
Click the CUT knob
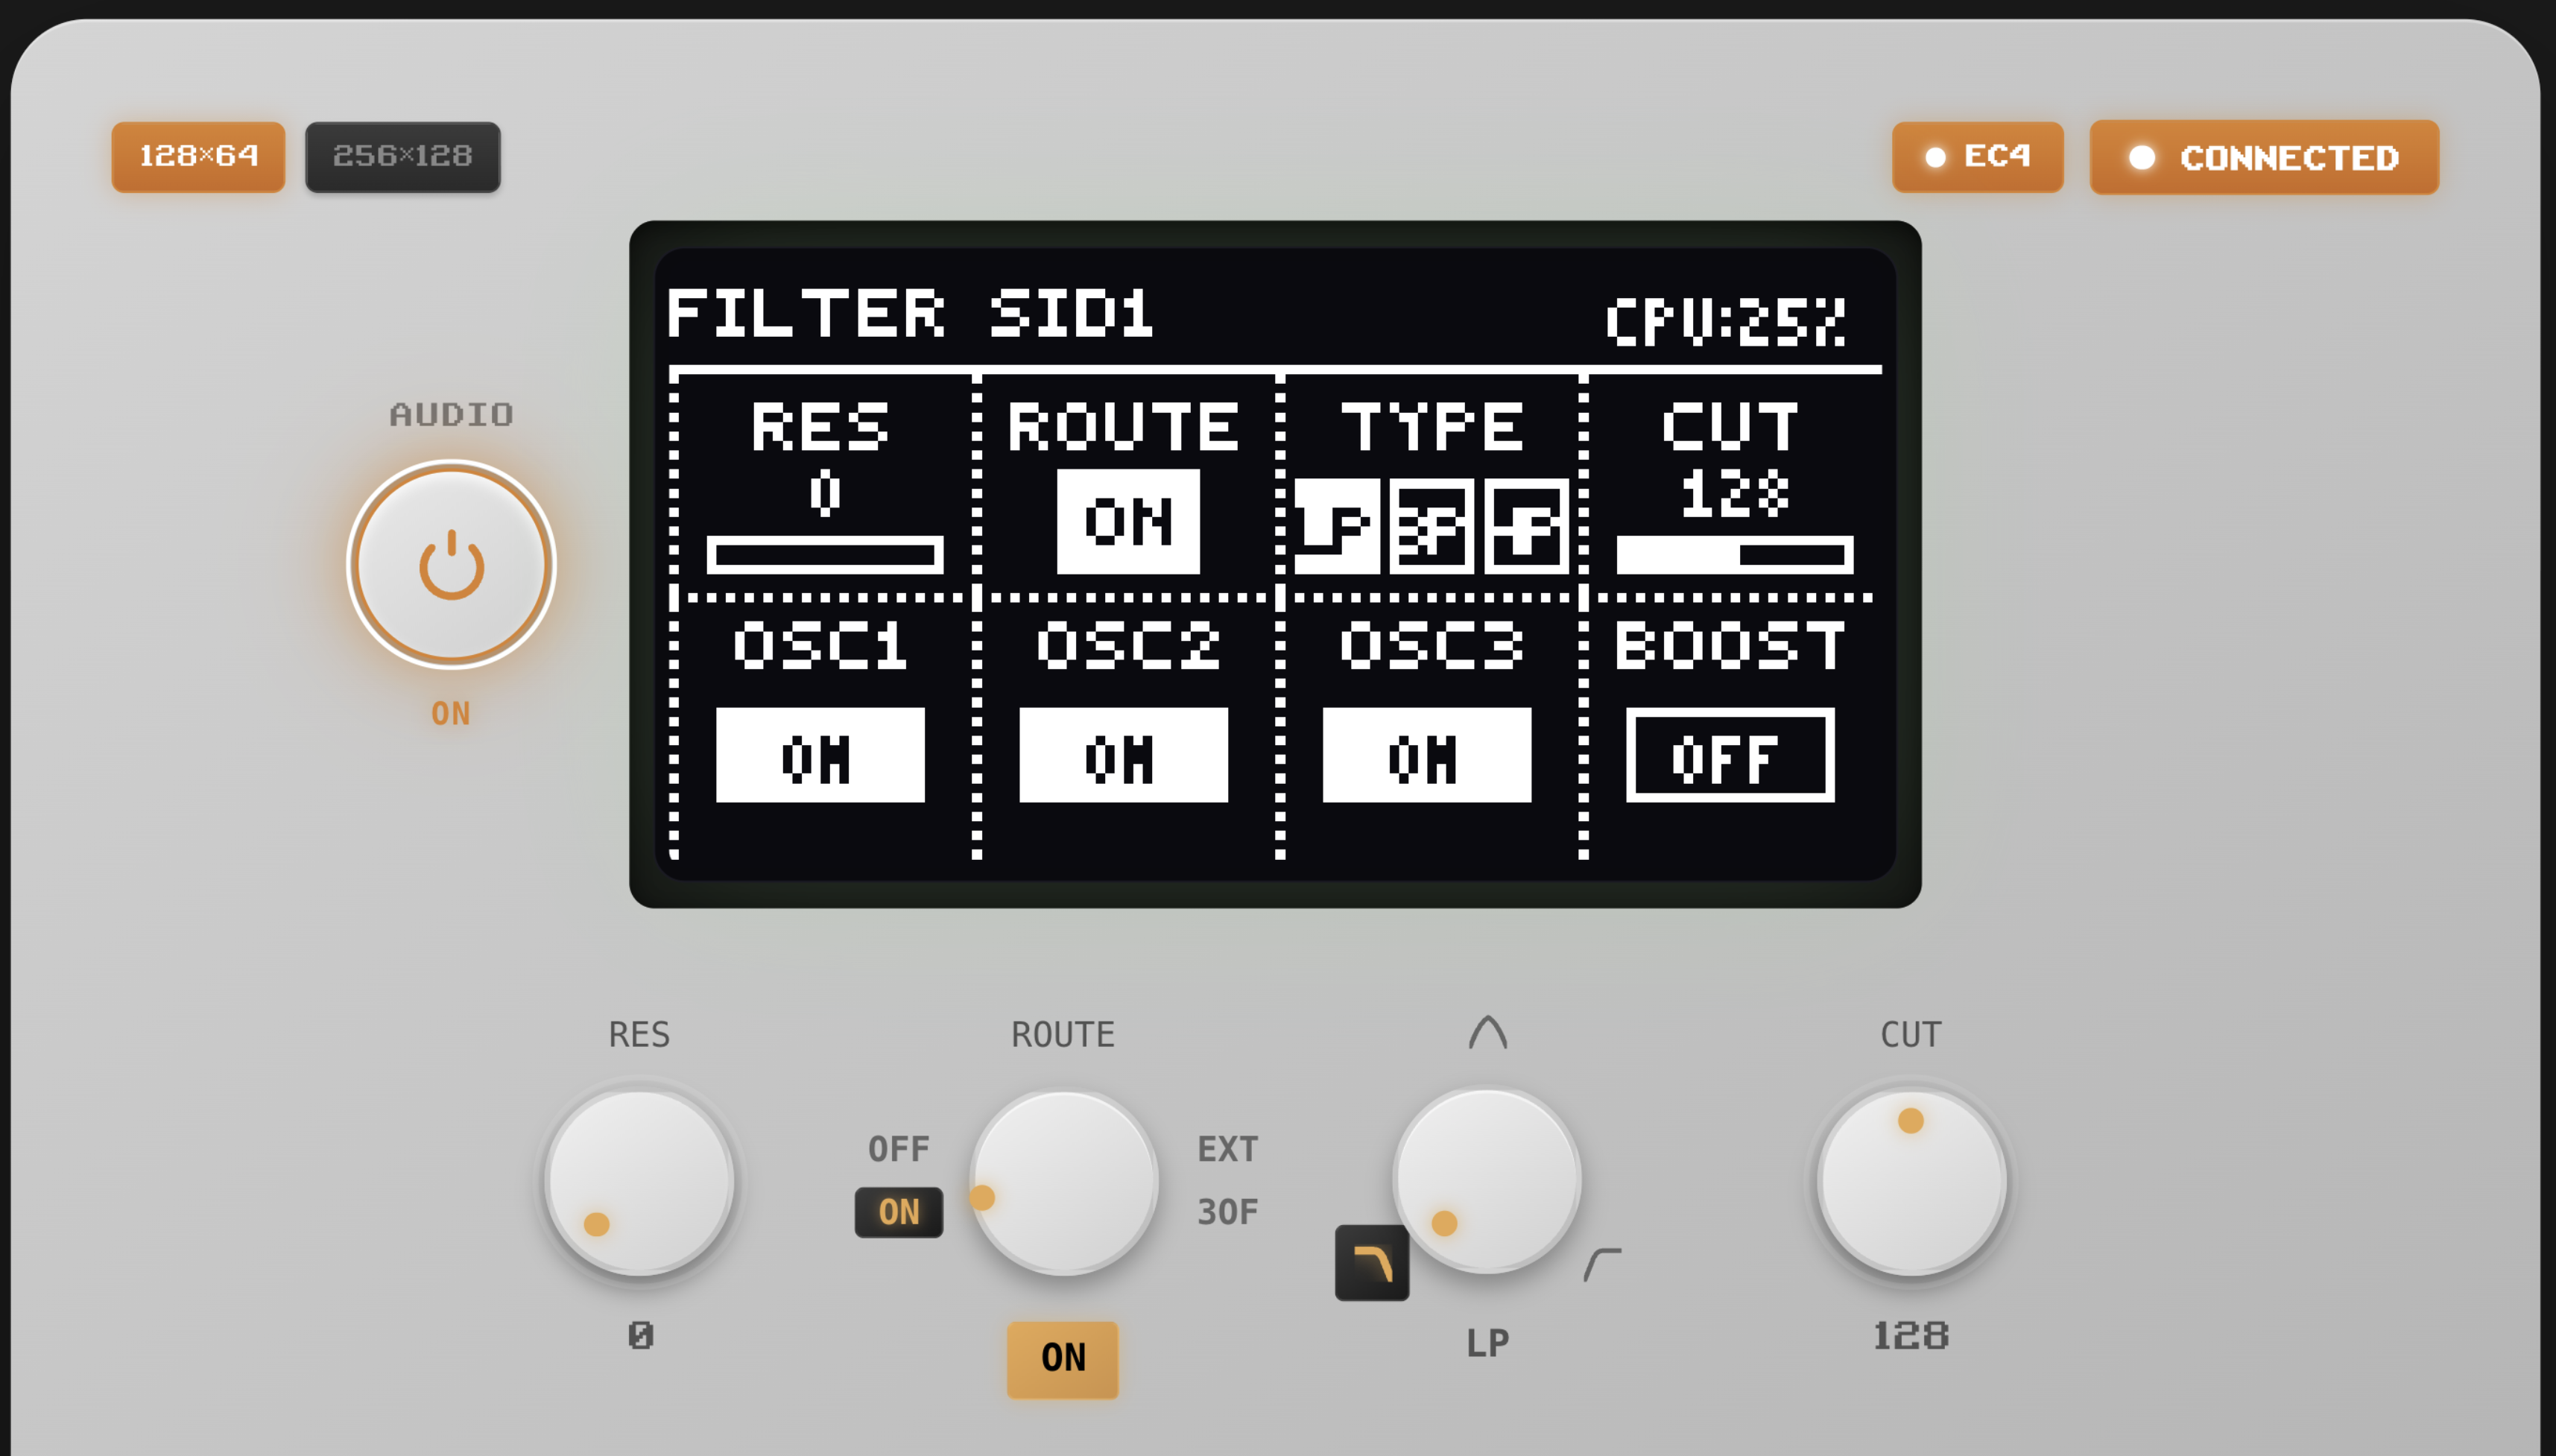pos(1910,1182)
